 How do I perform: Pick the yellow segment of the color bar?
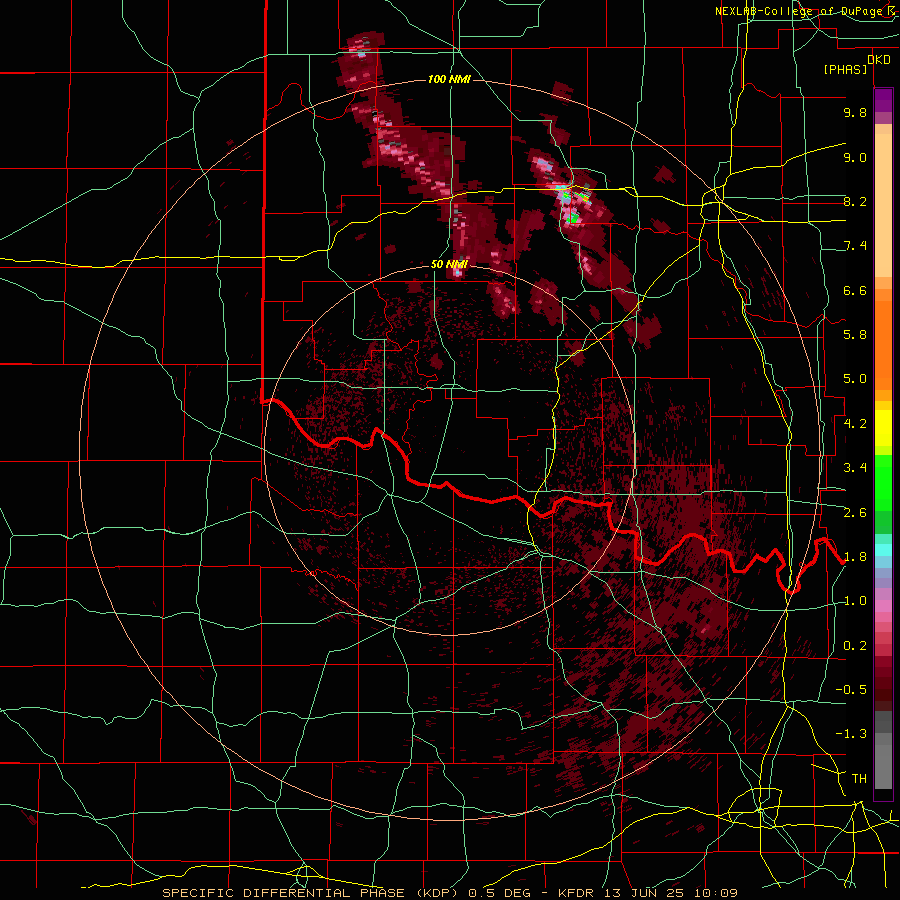pyautogui.click(x=883, y=428)
